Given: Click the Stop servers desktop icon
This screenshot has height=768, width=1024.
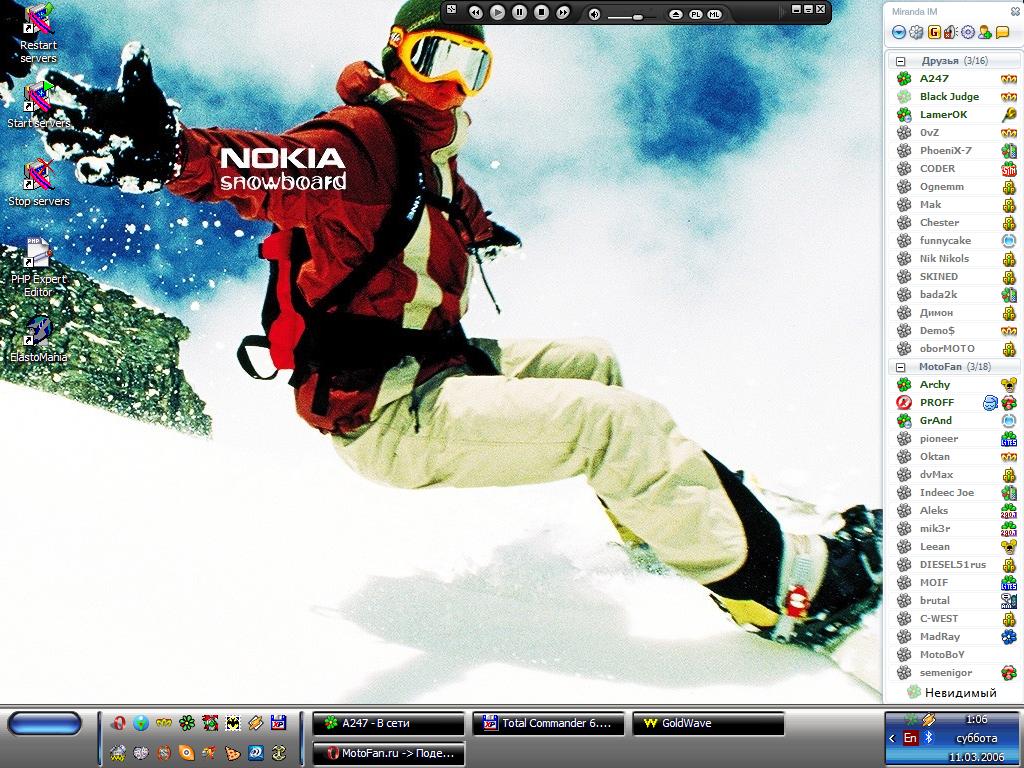Looking at the screenshot, I should click(x=38, y=183).
